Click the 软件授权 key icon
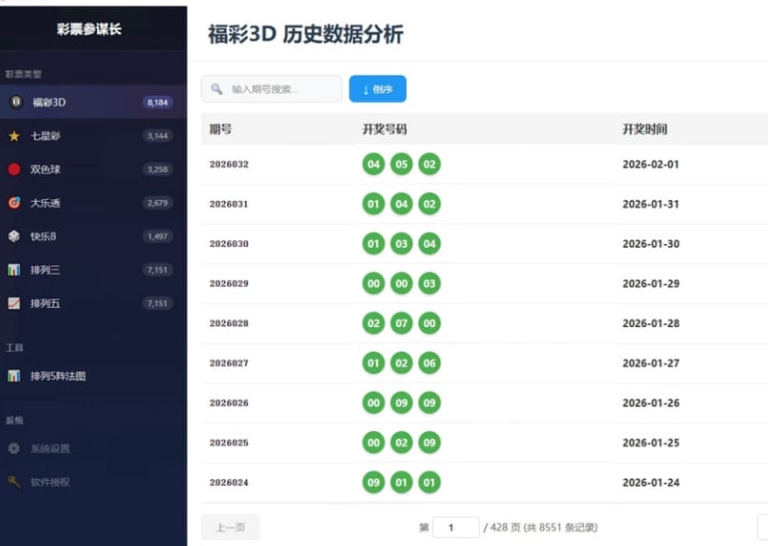This screenshot has height=546, width=768. pyautogui.click(x=14, y=482)
